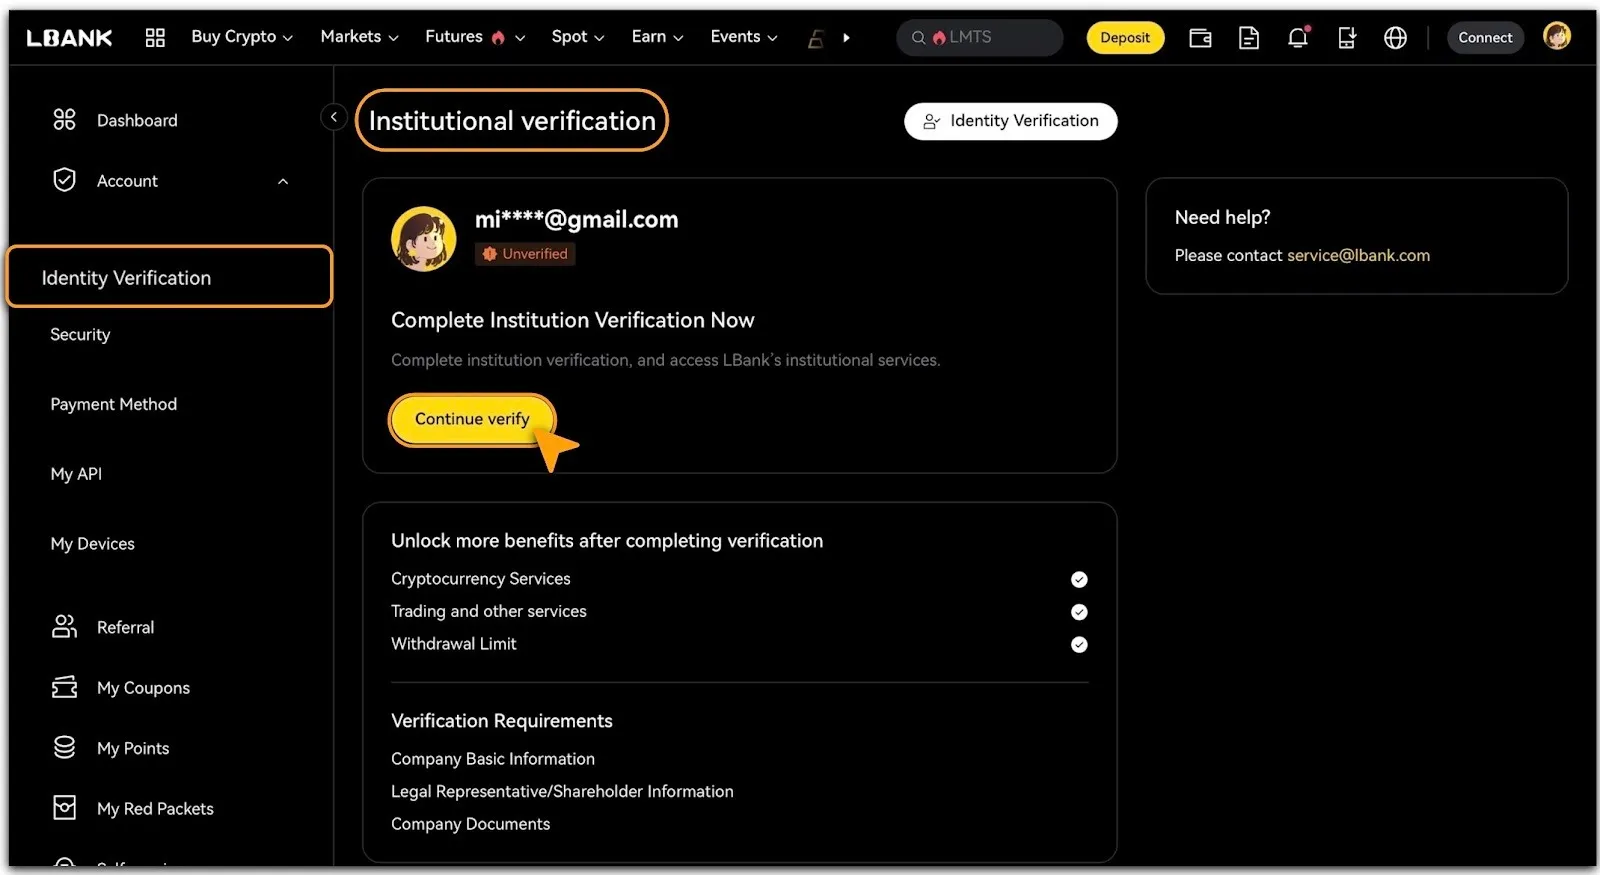
Task: Click the app download phone icon
Action: pyautogui.click(x=1346, y=38)
